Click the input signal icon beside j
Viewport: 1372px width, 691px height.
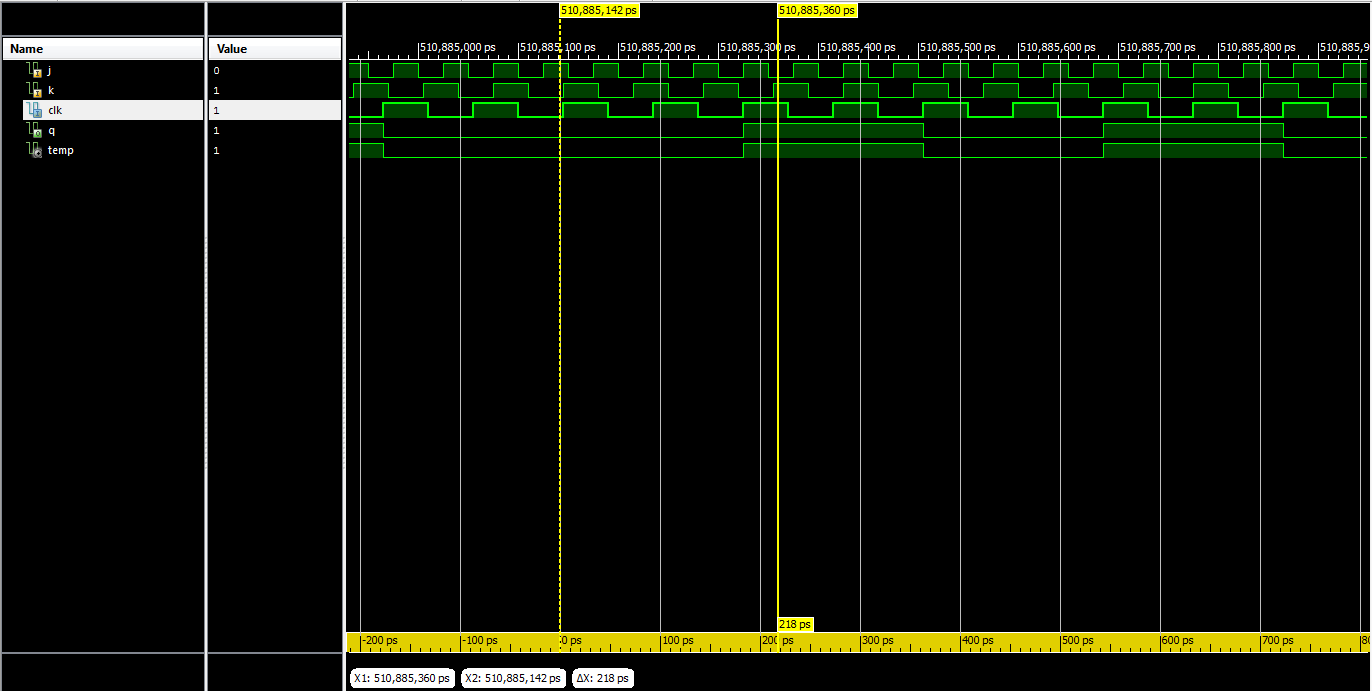click(34, 70)
